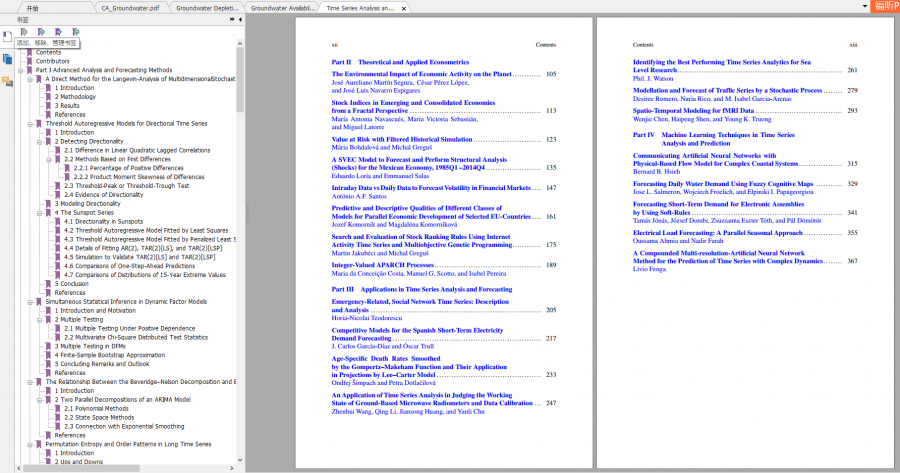Open Spatio-Temporal Modeling for fMRI Data link
Viewport: 900px width, 473px height.
pyautogui.click(x=693, y=111)
